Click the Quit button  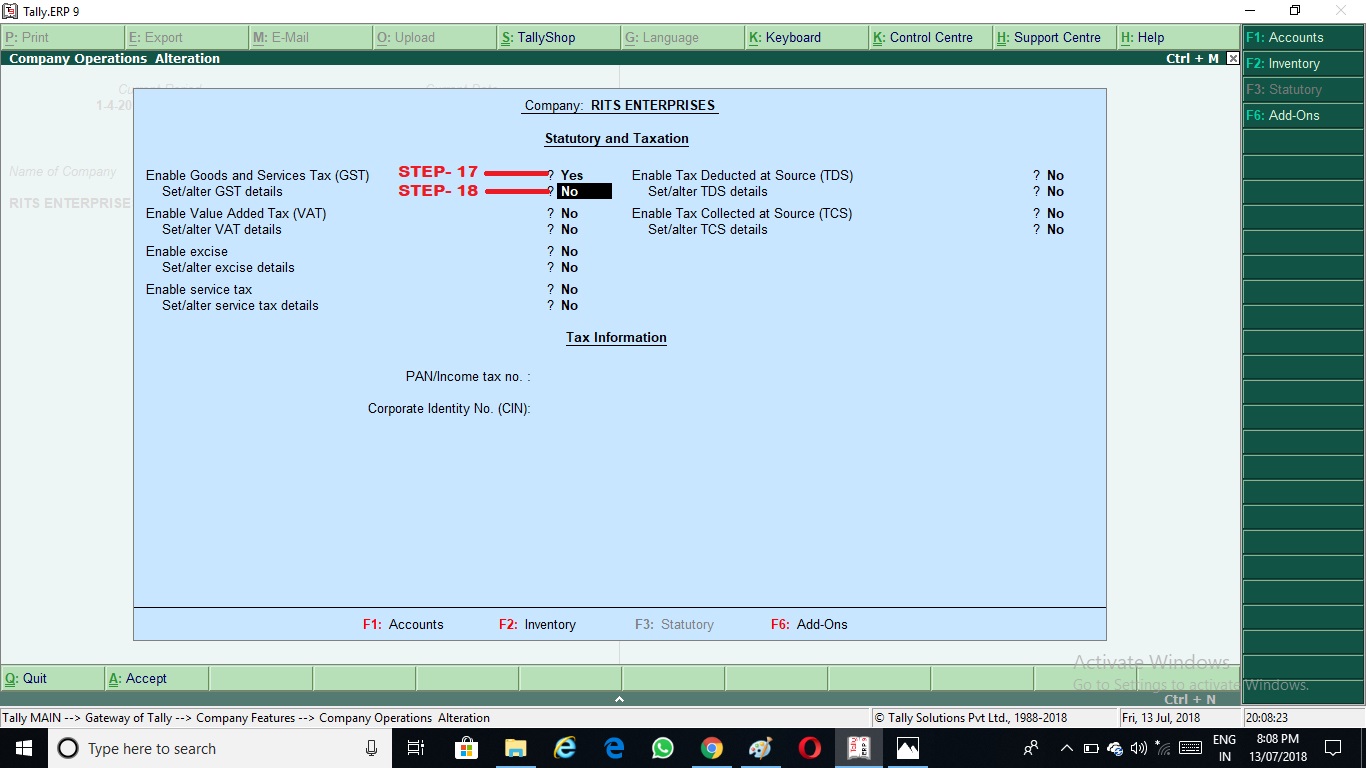52,678
